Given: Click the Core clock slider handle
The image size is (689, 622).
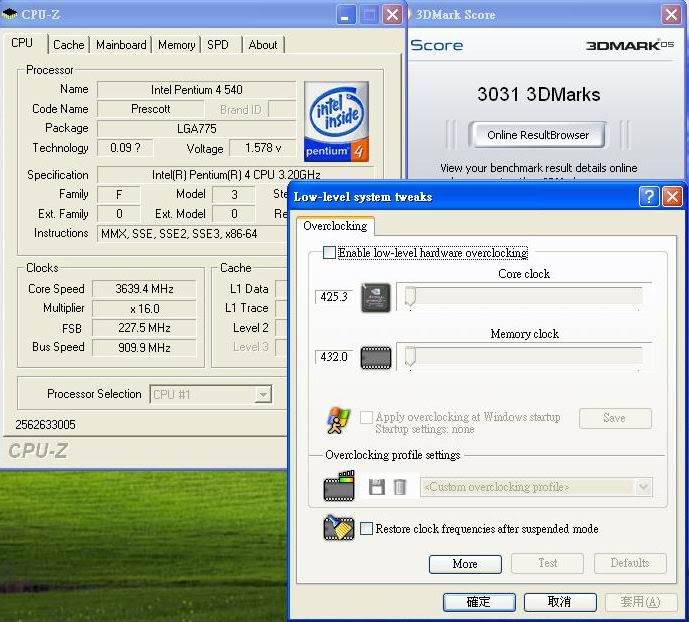Looking at the screenshot, I should tap(410, 297).
